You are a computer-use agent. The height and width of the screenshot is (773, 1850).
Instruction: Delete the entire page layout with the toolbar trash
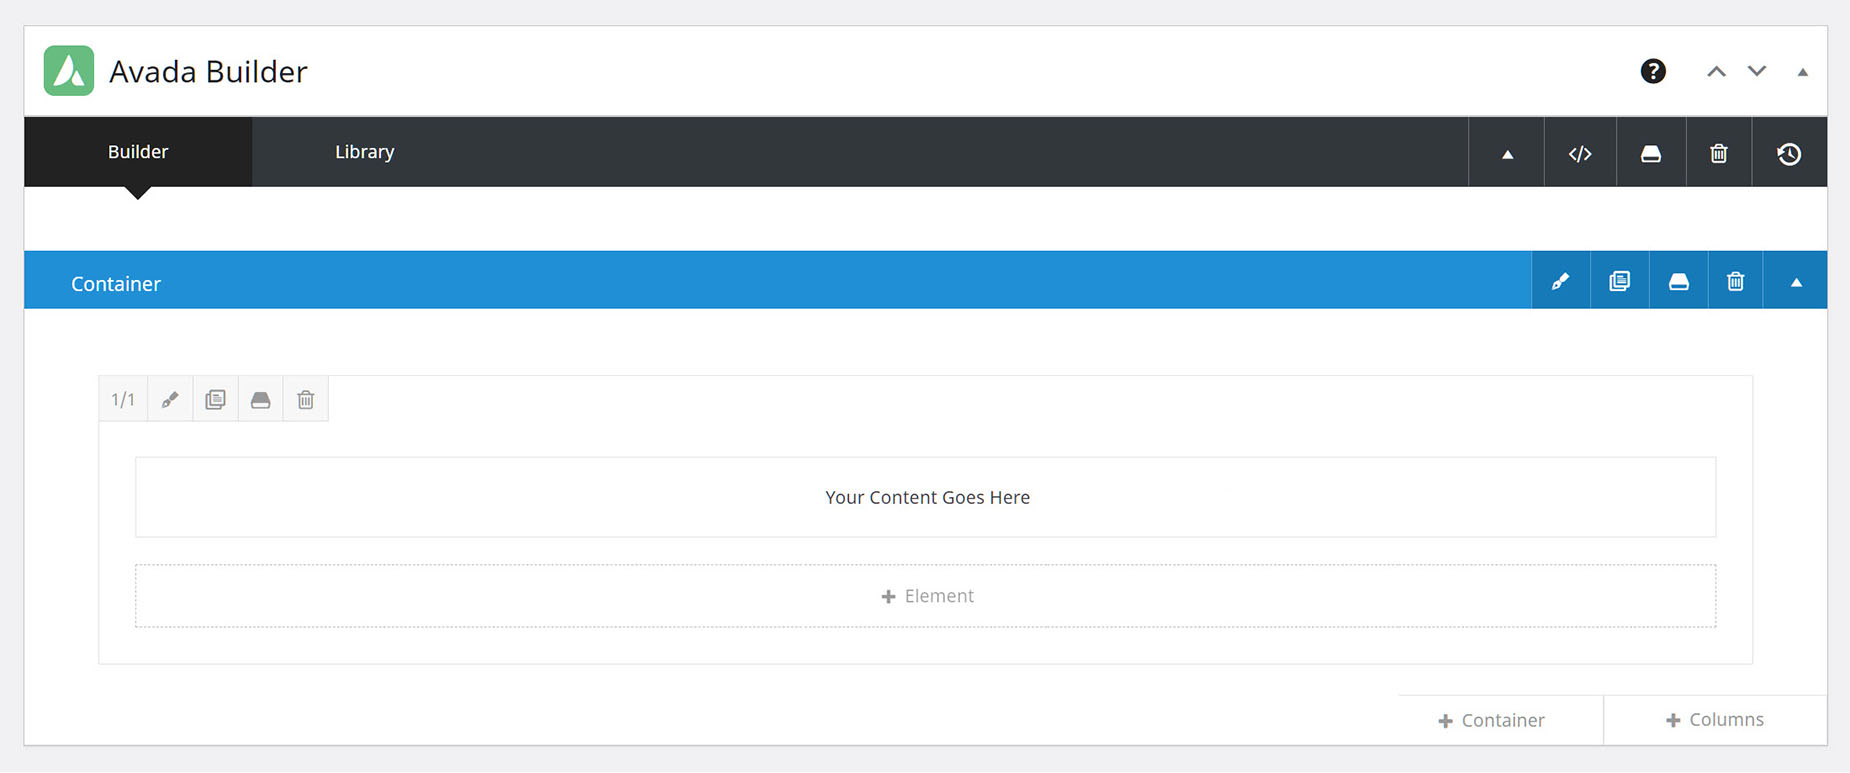pos(1719,153)
